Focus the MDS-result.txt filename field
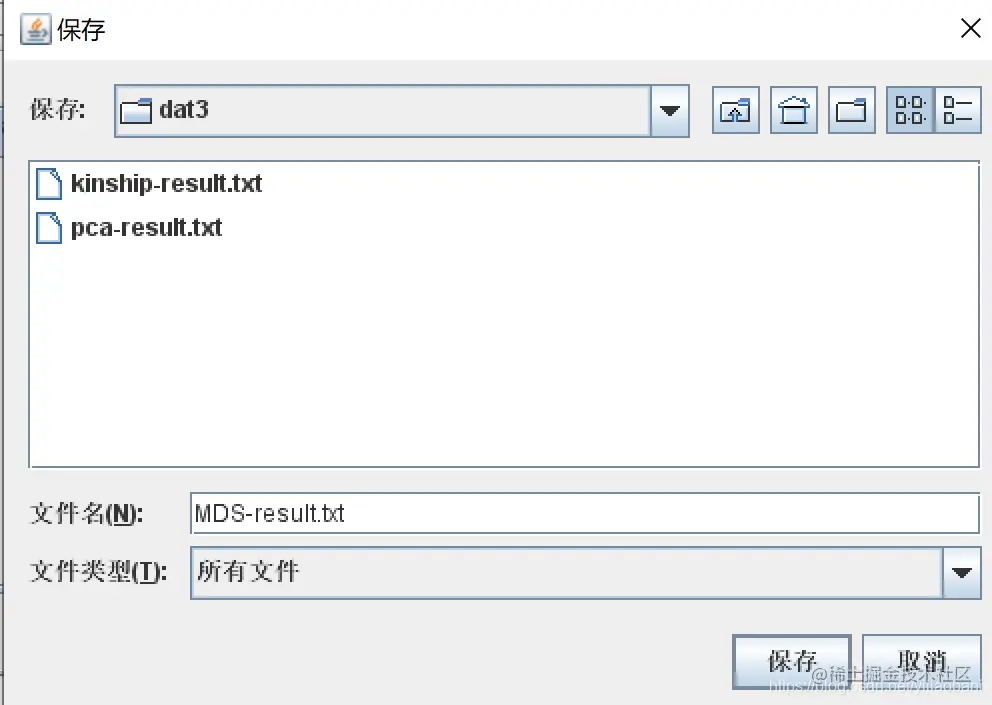 pos(585,513)
